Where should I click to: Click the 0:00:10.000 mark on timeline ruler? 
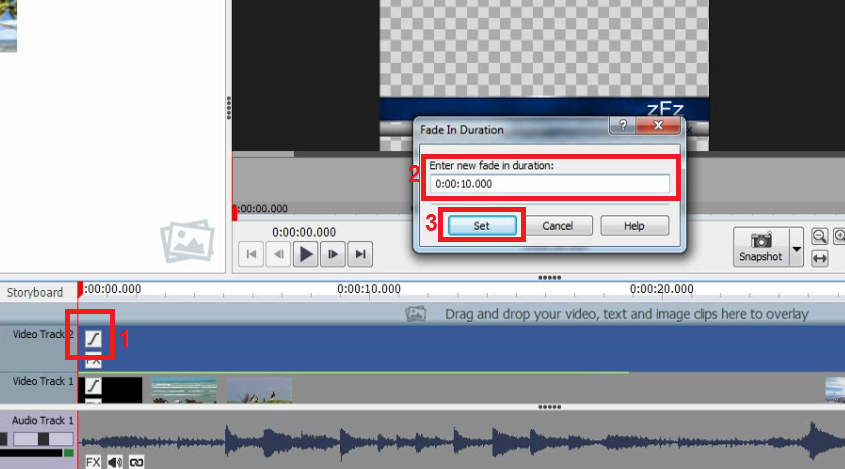(369, 289)
